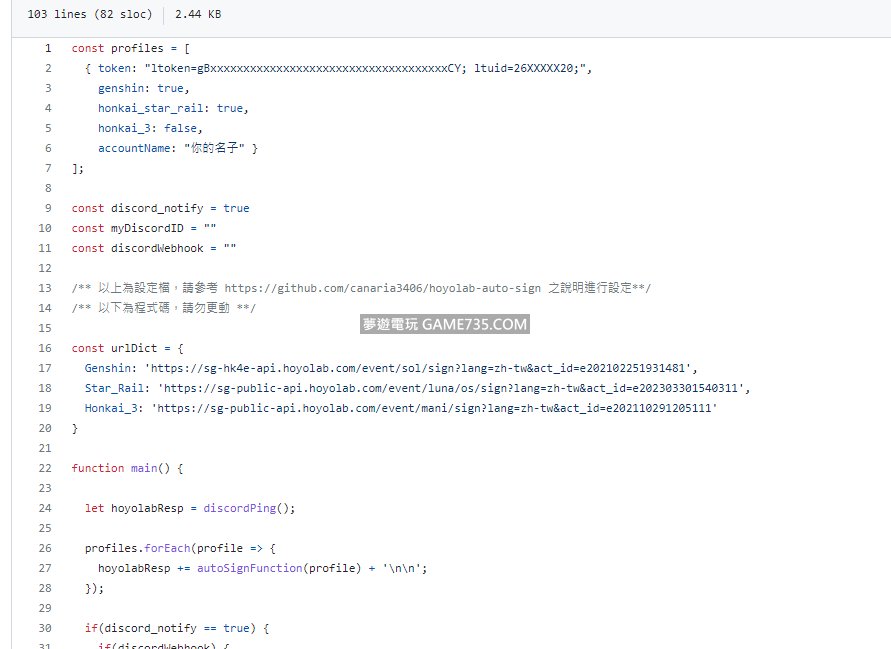Click line number 1 in the gutter

(47, 48)
